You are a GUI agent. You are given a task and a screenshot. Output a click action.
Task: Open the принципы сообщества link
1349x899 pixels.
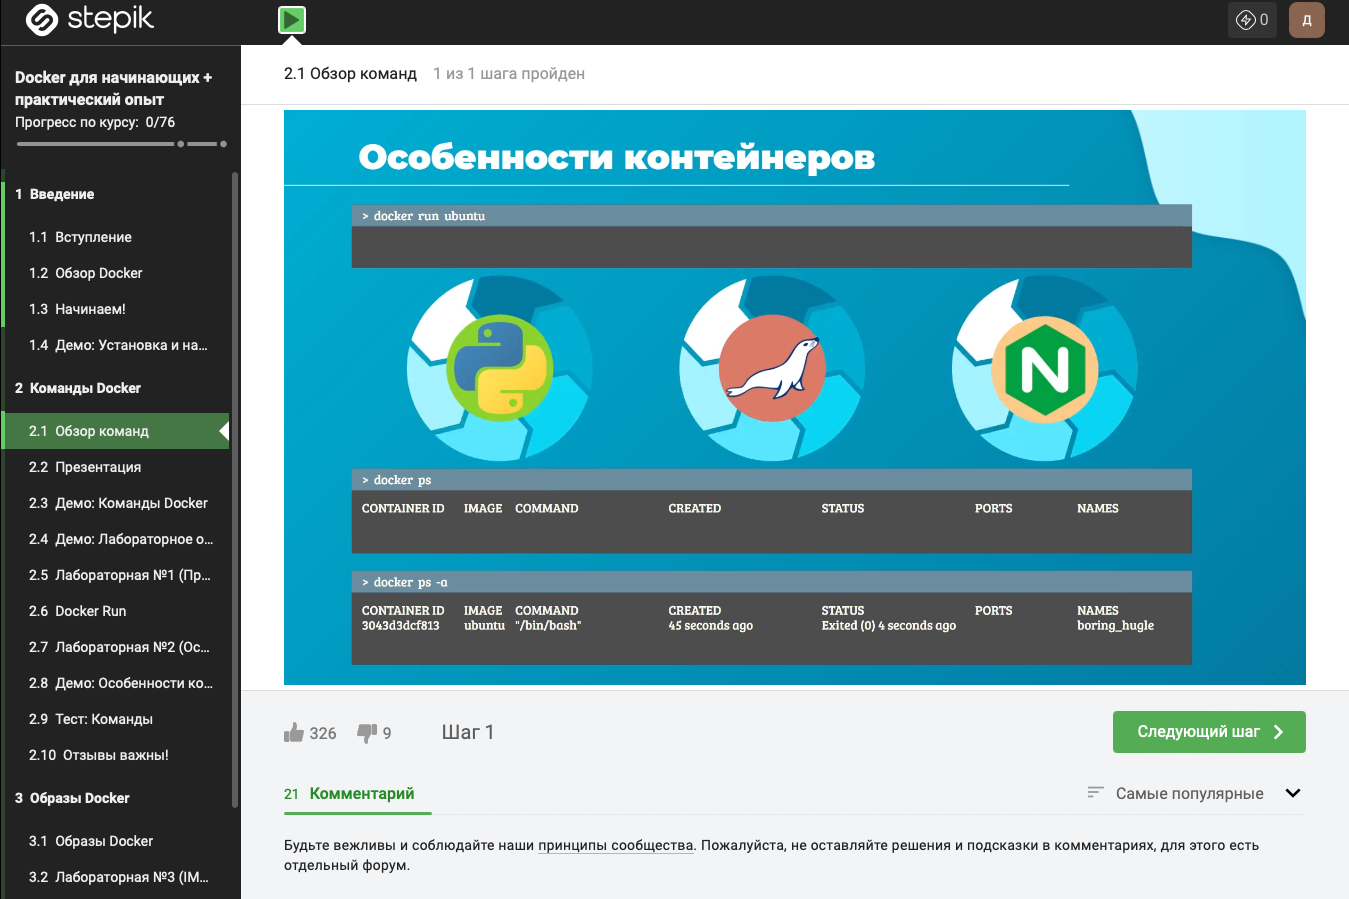(616, 845)
